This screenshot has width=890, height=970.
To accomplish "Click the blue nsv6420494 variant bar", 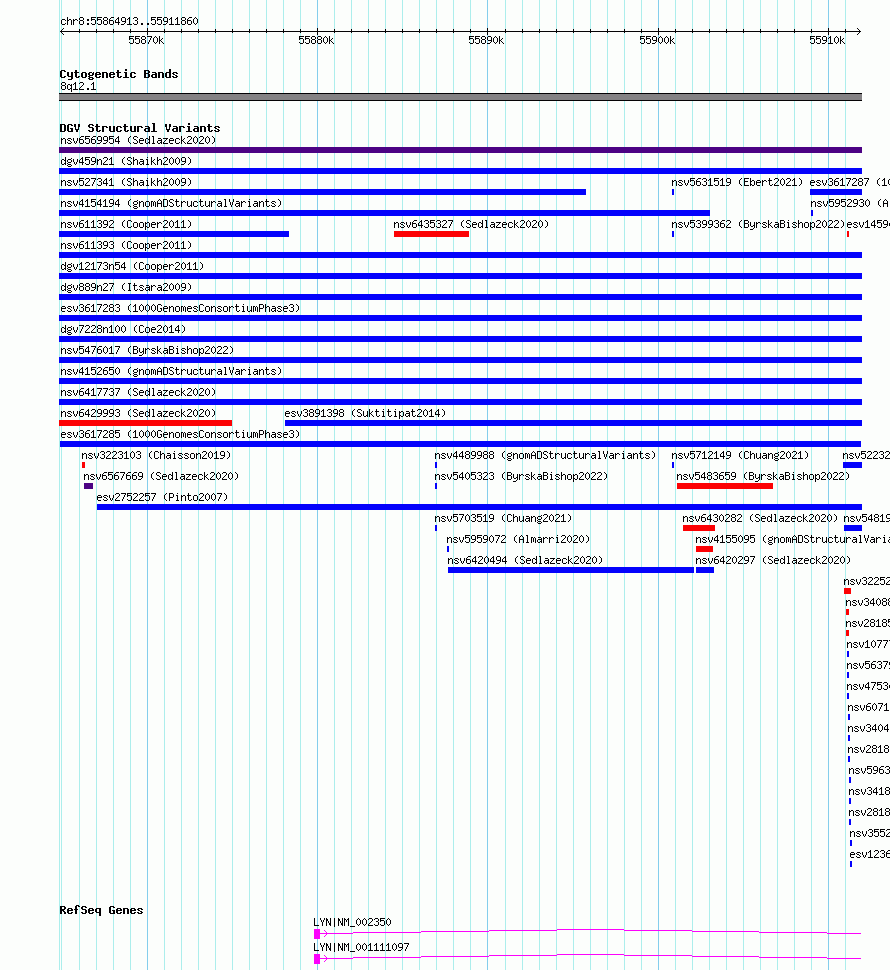I will click(x=571, y=570).
